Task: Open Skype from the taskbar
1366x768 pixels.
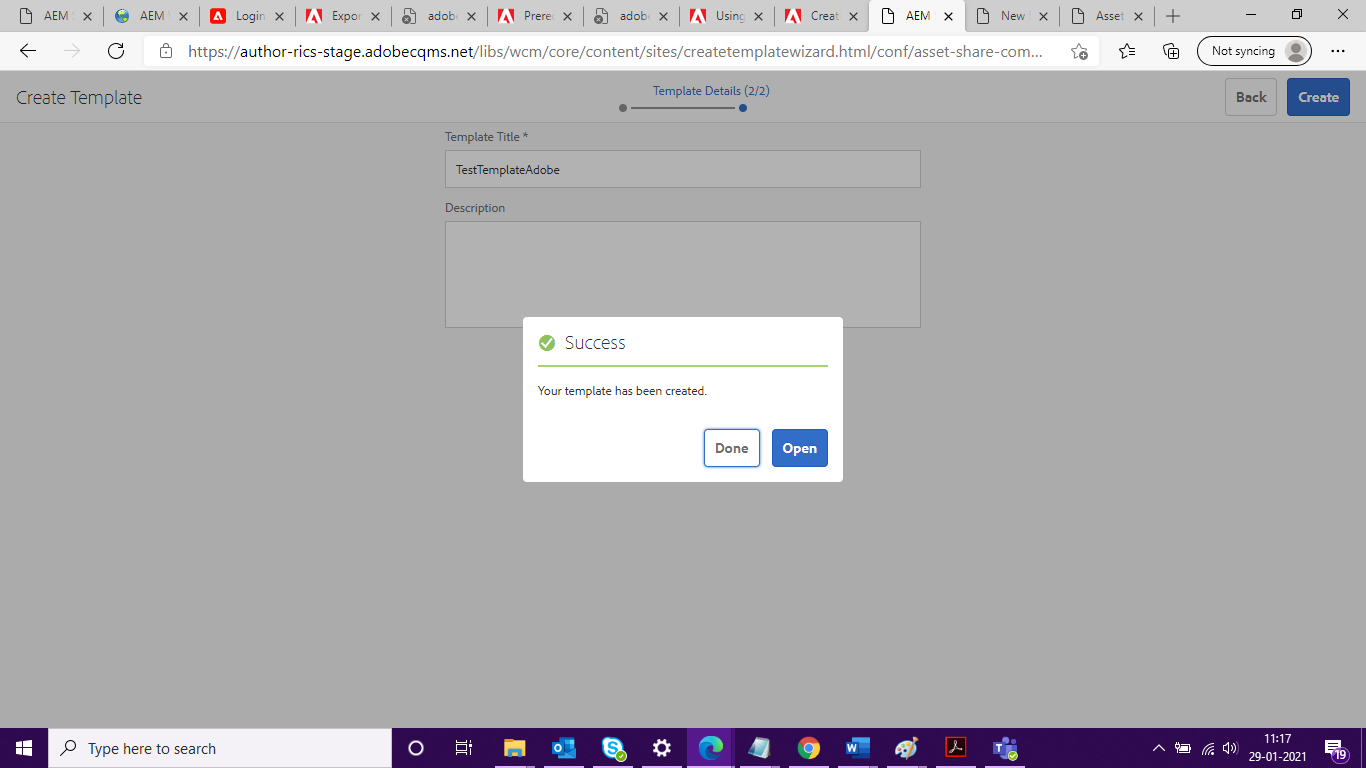Action: (x=613, y=747)
